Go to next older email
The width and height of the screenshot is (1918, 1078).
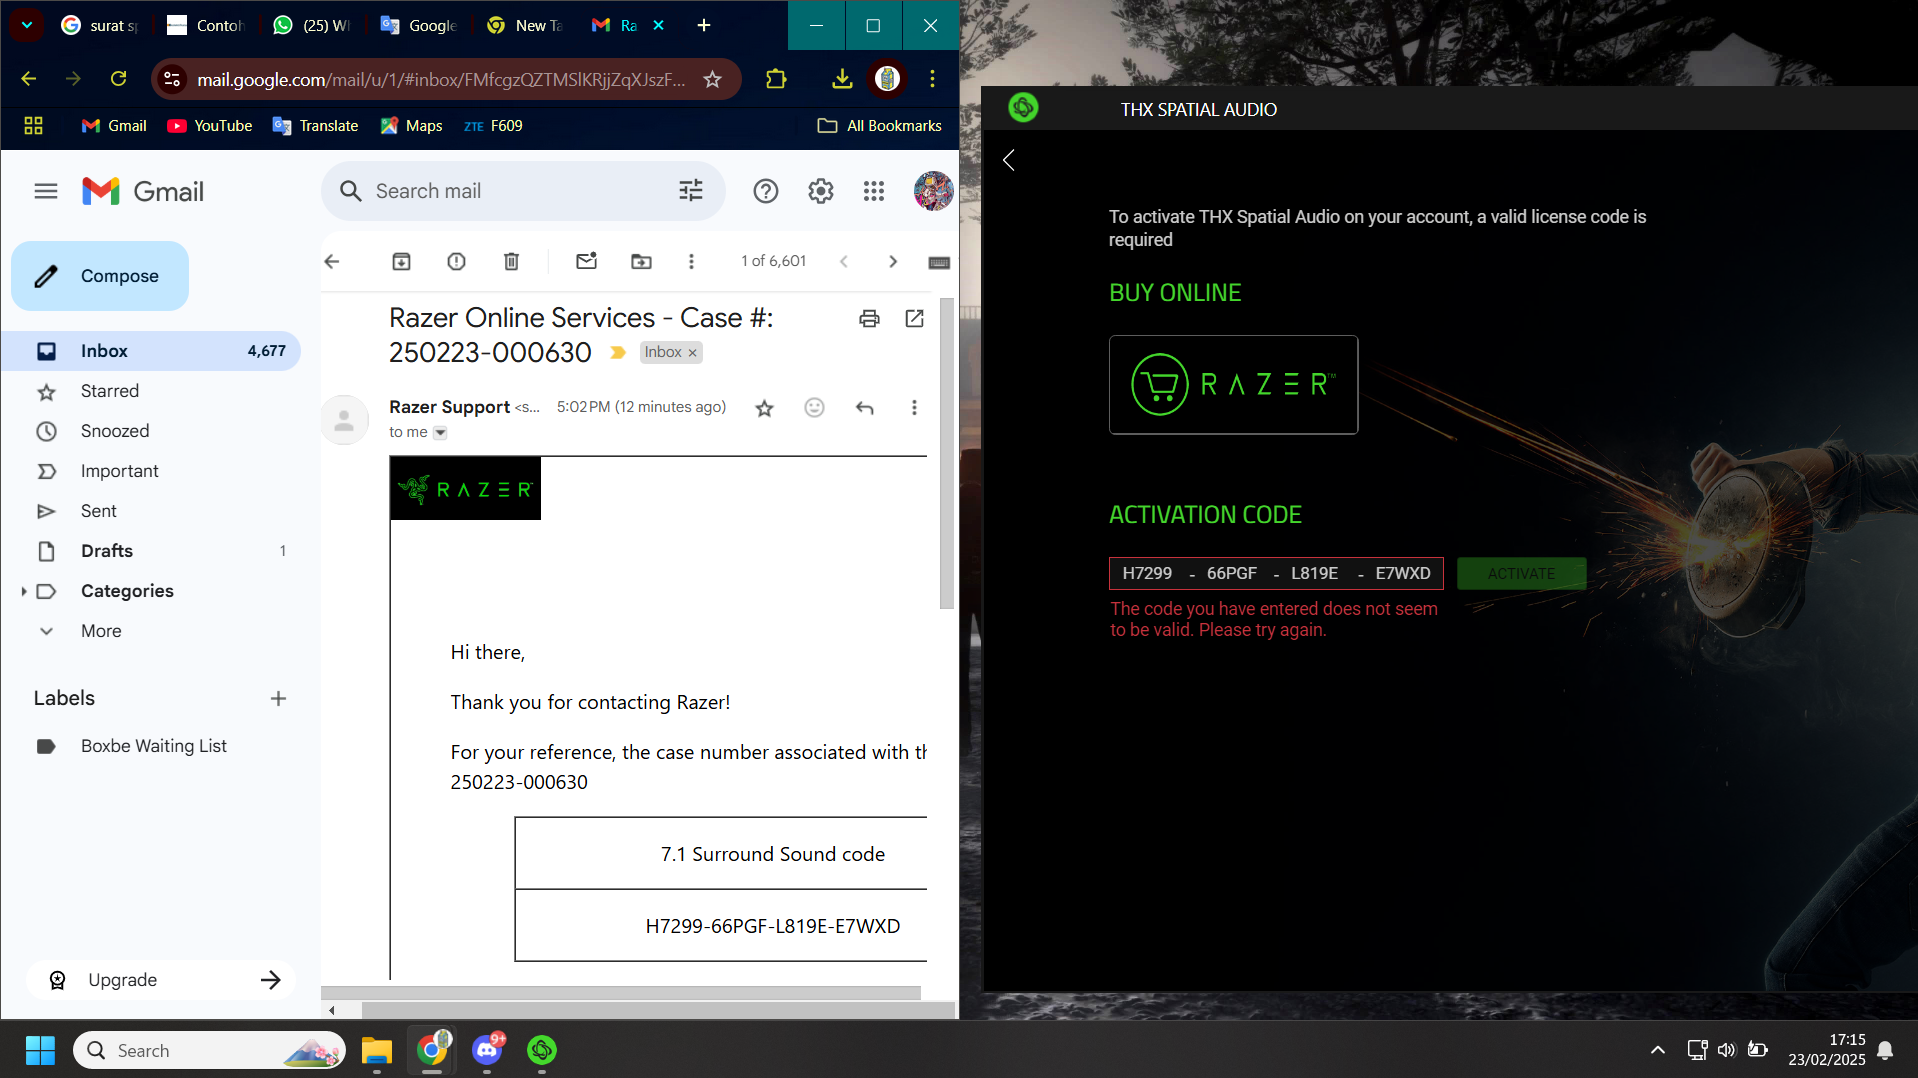point(893,261)
